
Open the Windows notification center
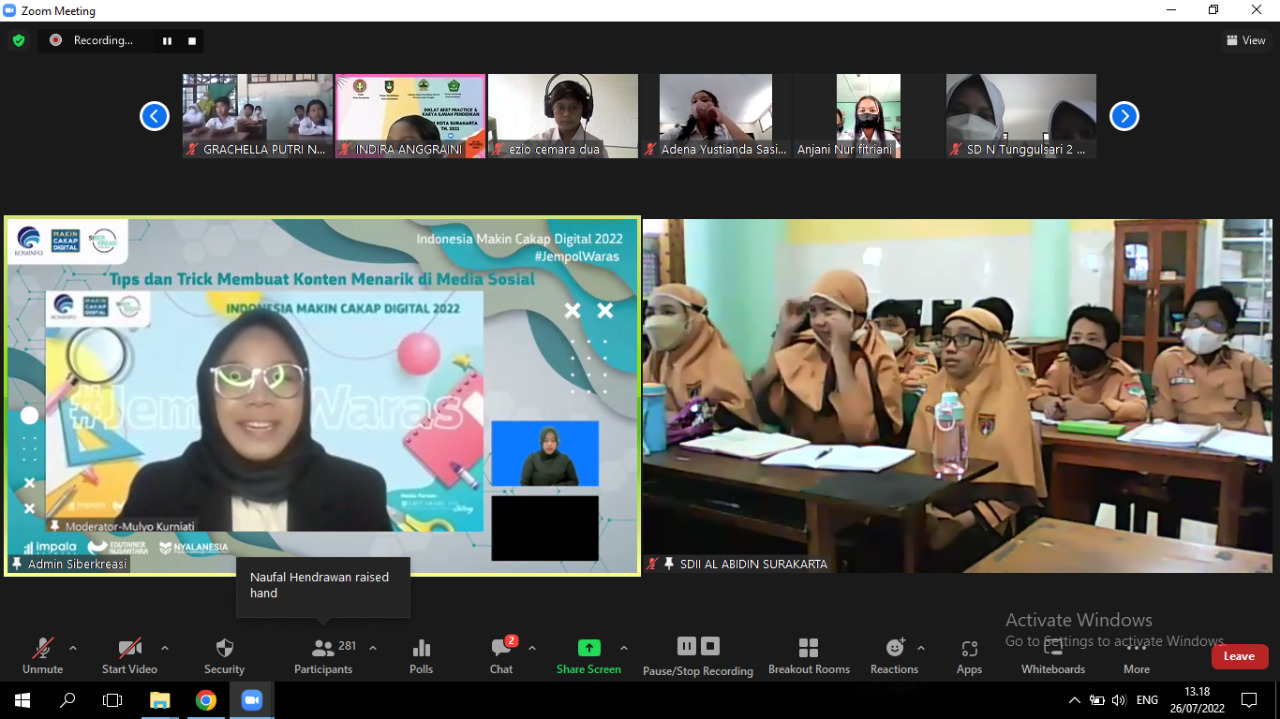[1250, 700]
